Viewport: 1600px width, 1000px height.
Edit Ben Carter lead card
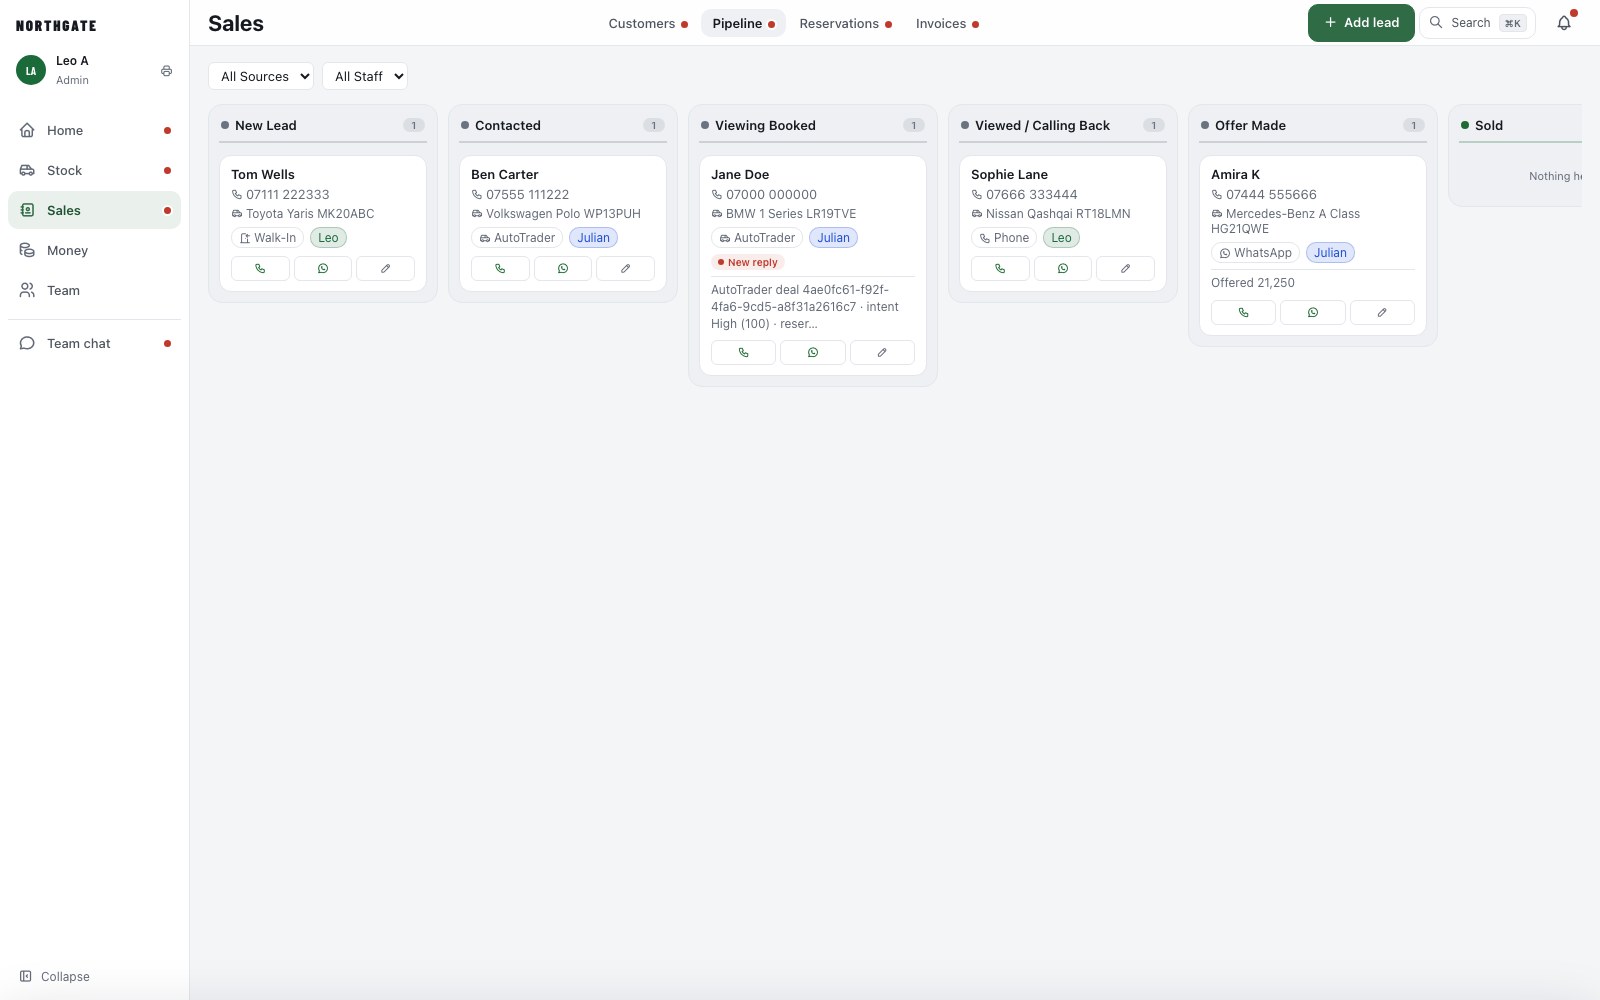tap(625, 268)
